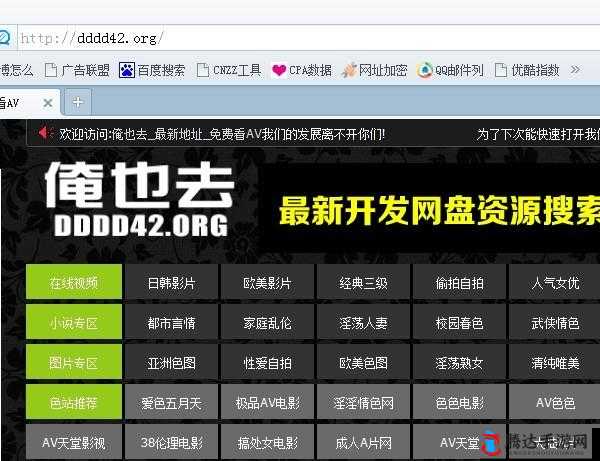Select the green 图片专区 category
This screenshot has width=600, height=461.
coord(74,362)
